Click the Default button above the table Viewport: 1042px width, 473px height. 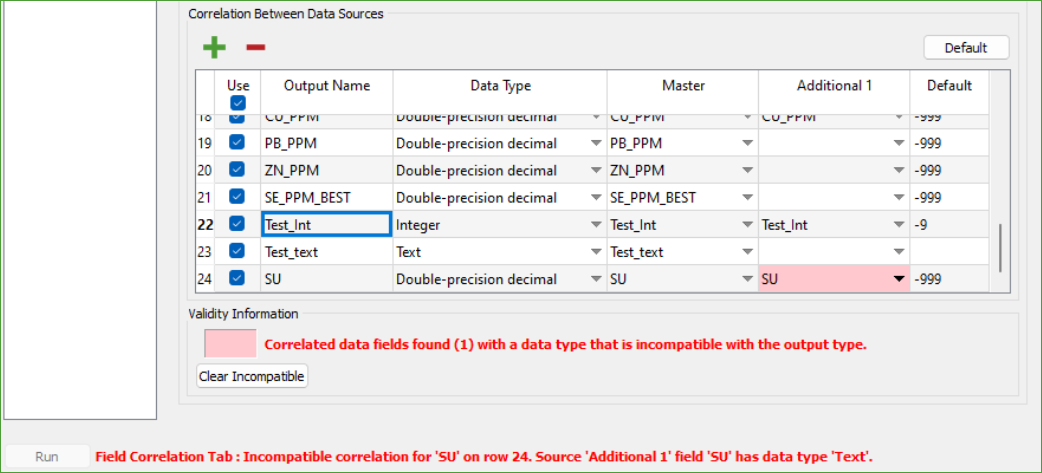pos(965,47)
